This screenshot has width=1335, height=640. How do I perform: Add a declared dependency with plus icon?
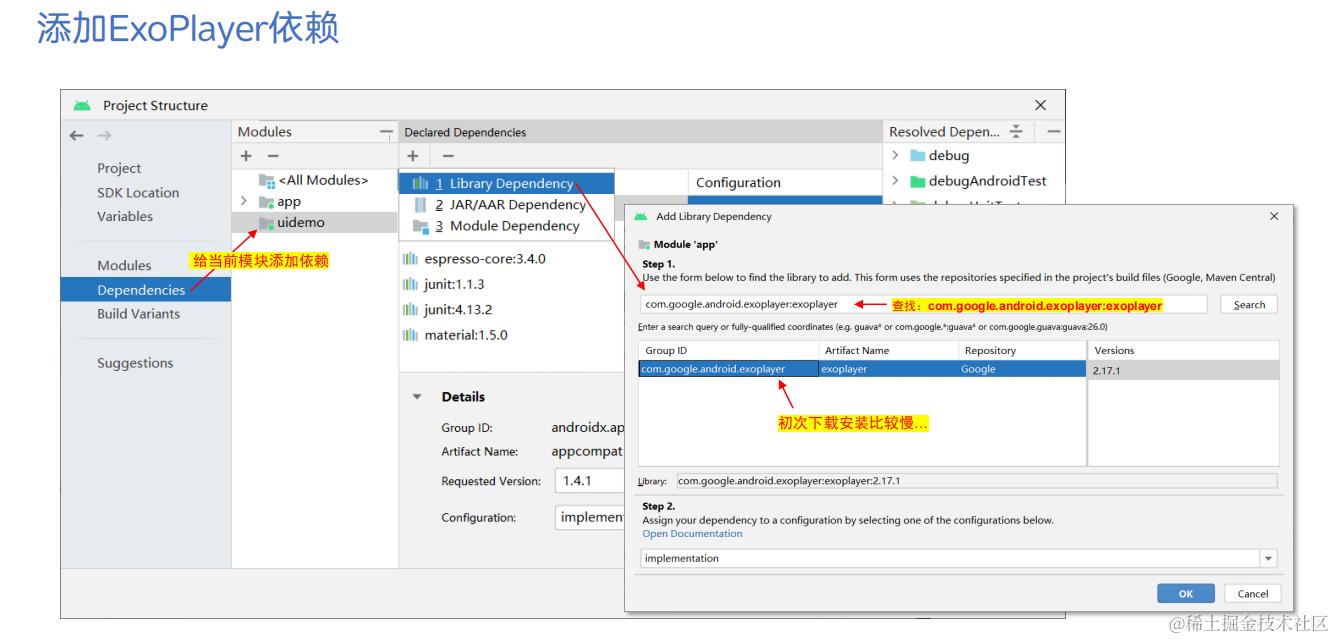412,156
